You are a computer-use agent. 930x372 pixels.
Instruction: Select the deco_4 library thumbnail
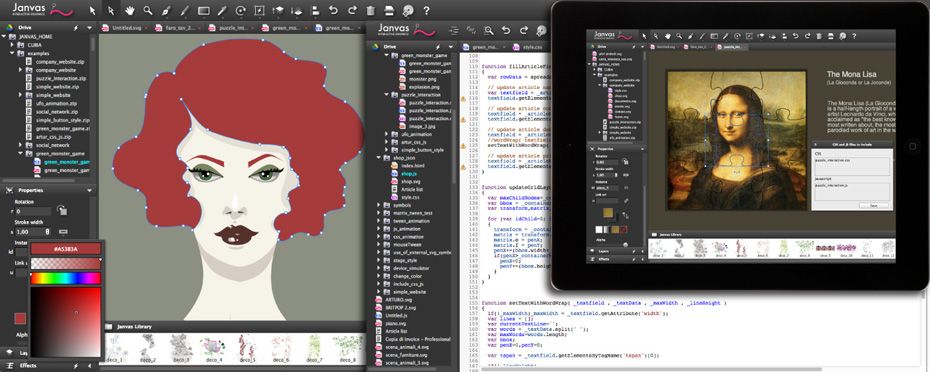[212, 348]
